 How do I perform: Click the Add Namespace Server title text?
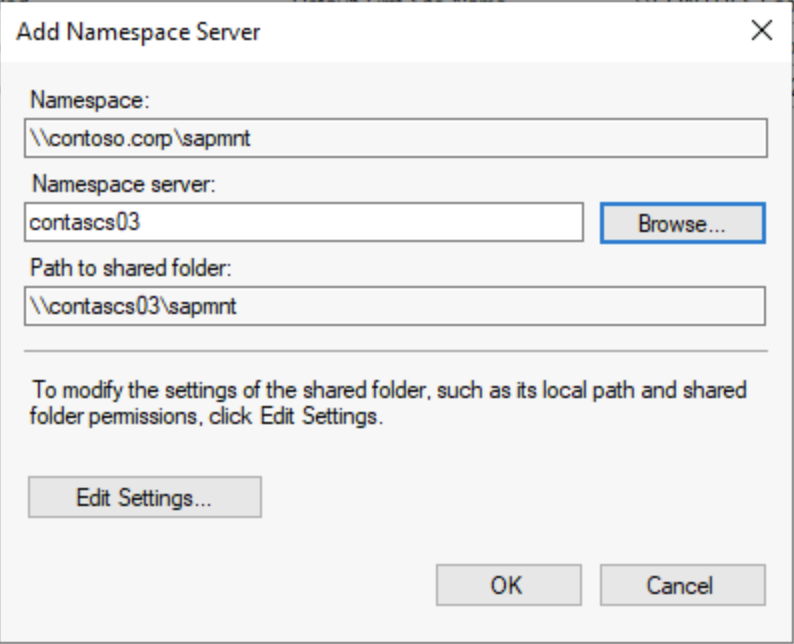point(138,32)
